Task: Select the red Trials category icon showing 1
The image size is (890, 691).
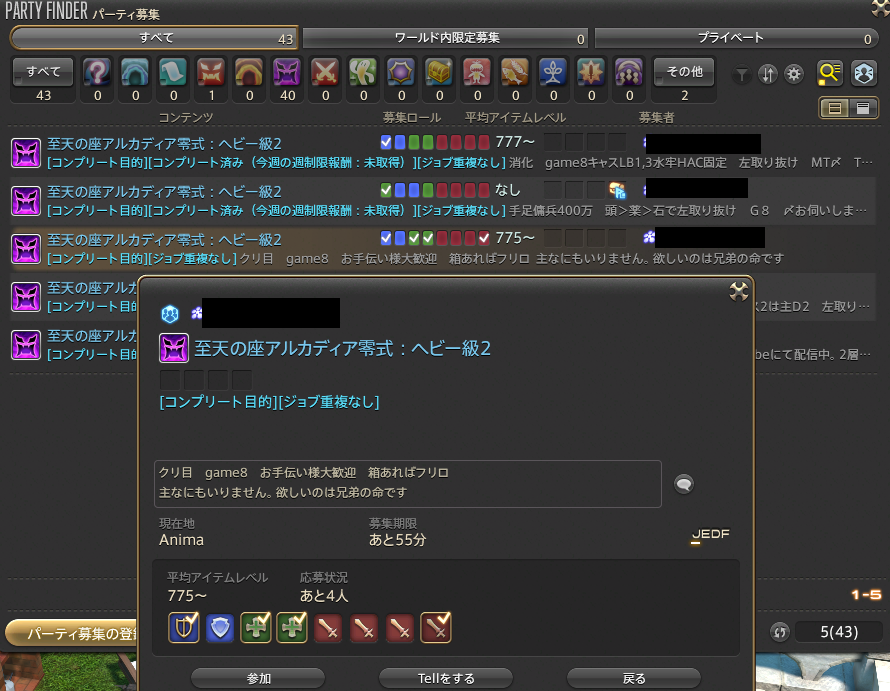Action: 211,72
